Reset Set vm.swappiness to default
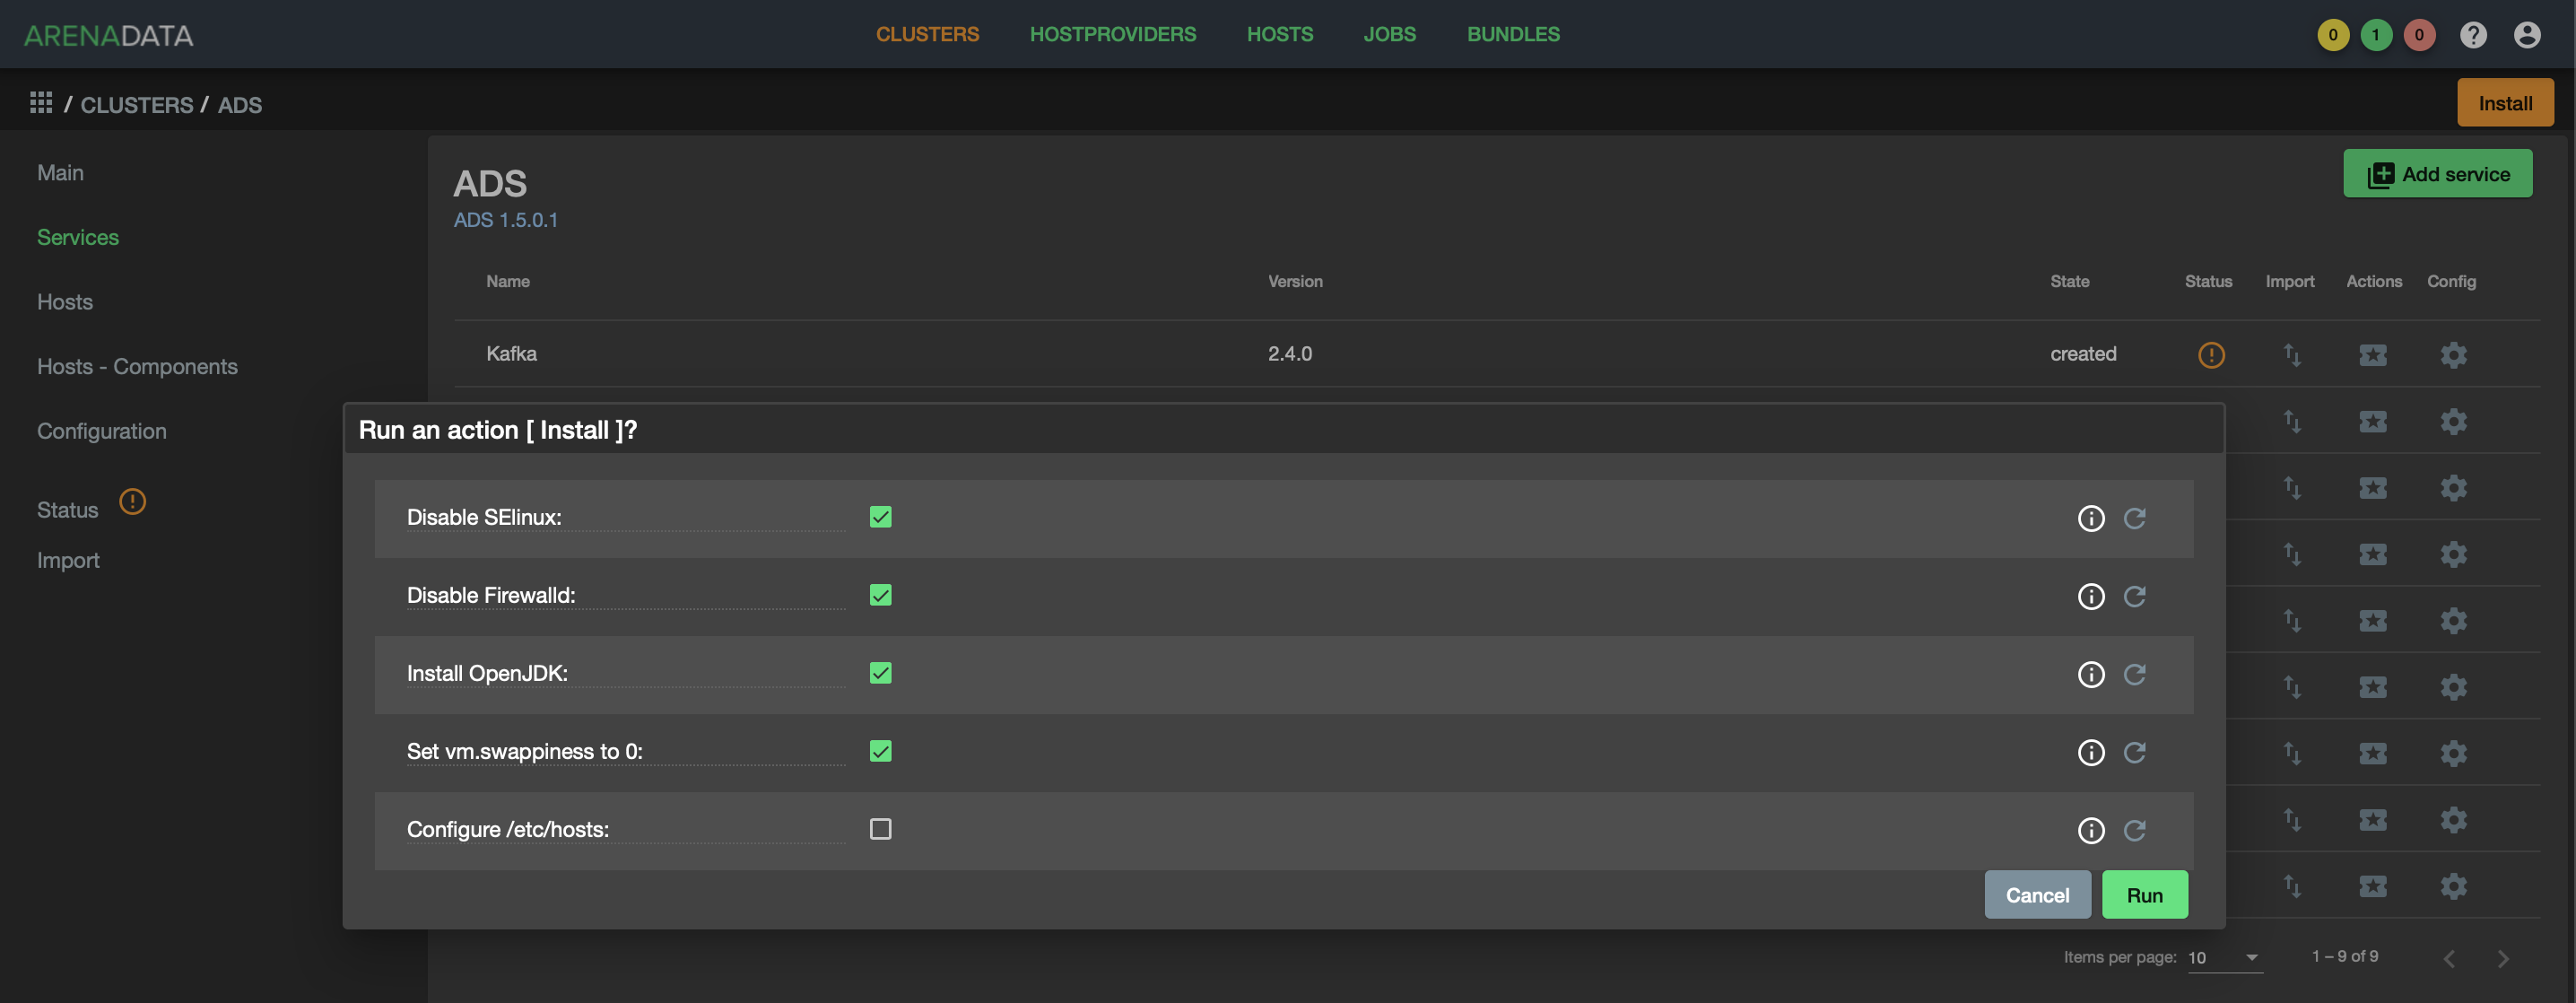Image resolution: width=2576 pixels, height=1003 pixels. tap(2134, 752)
